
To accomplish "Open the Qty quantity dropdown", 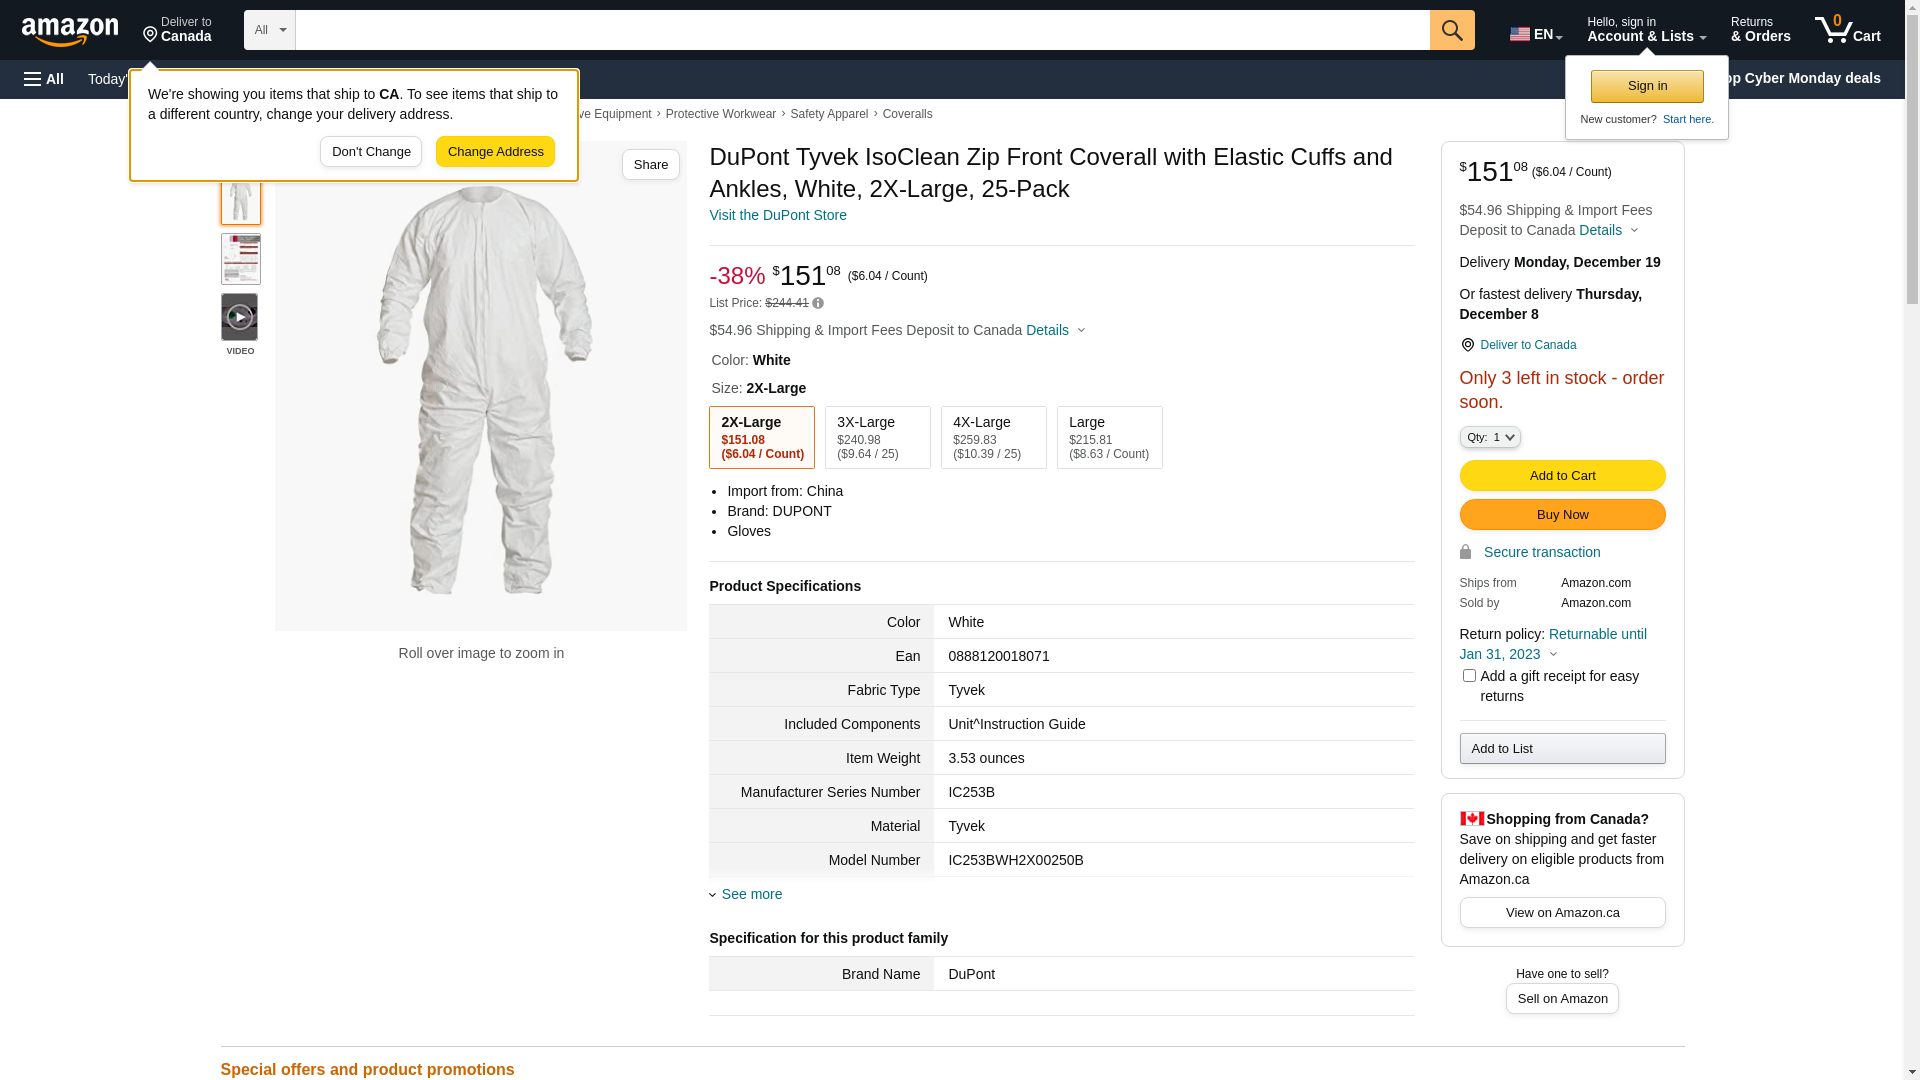I will click(x=1489, y=437).
